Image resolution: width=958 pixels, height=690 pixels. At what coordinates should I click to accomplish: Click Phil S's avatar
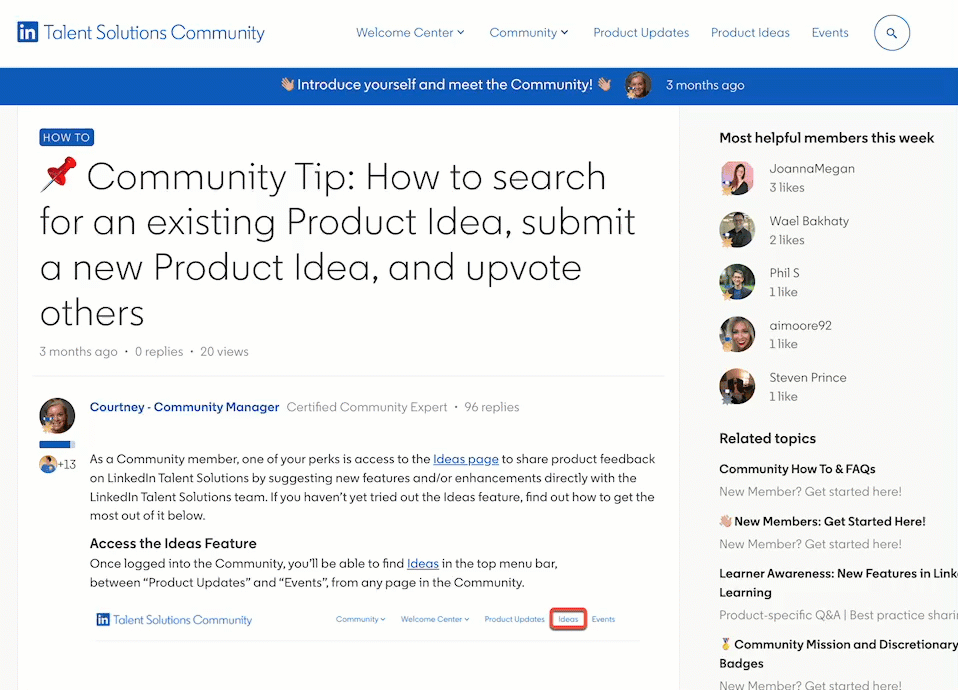[737, 282]
